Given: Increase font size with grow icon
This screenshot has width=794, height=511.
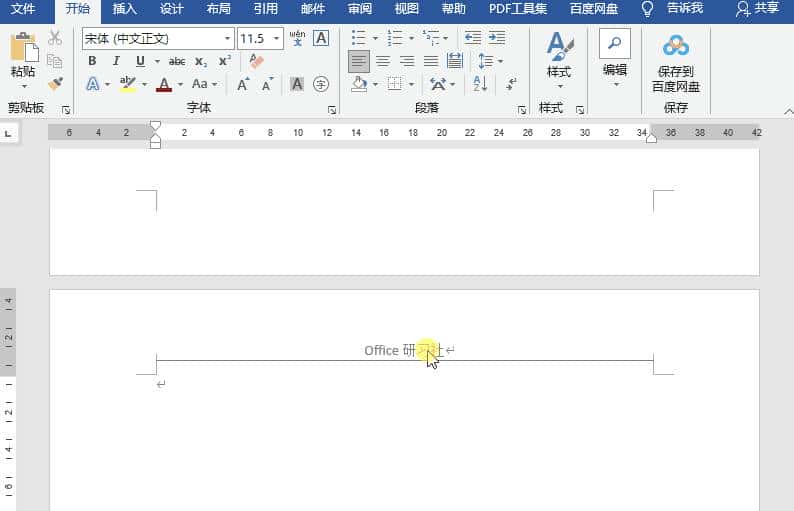Looking at the screenshot, I should coord(243,84).
